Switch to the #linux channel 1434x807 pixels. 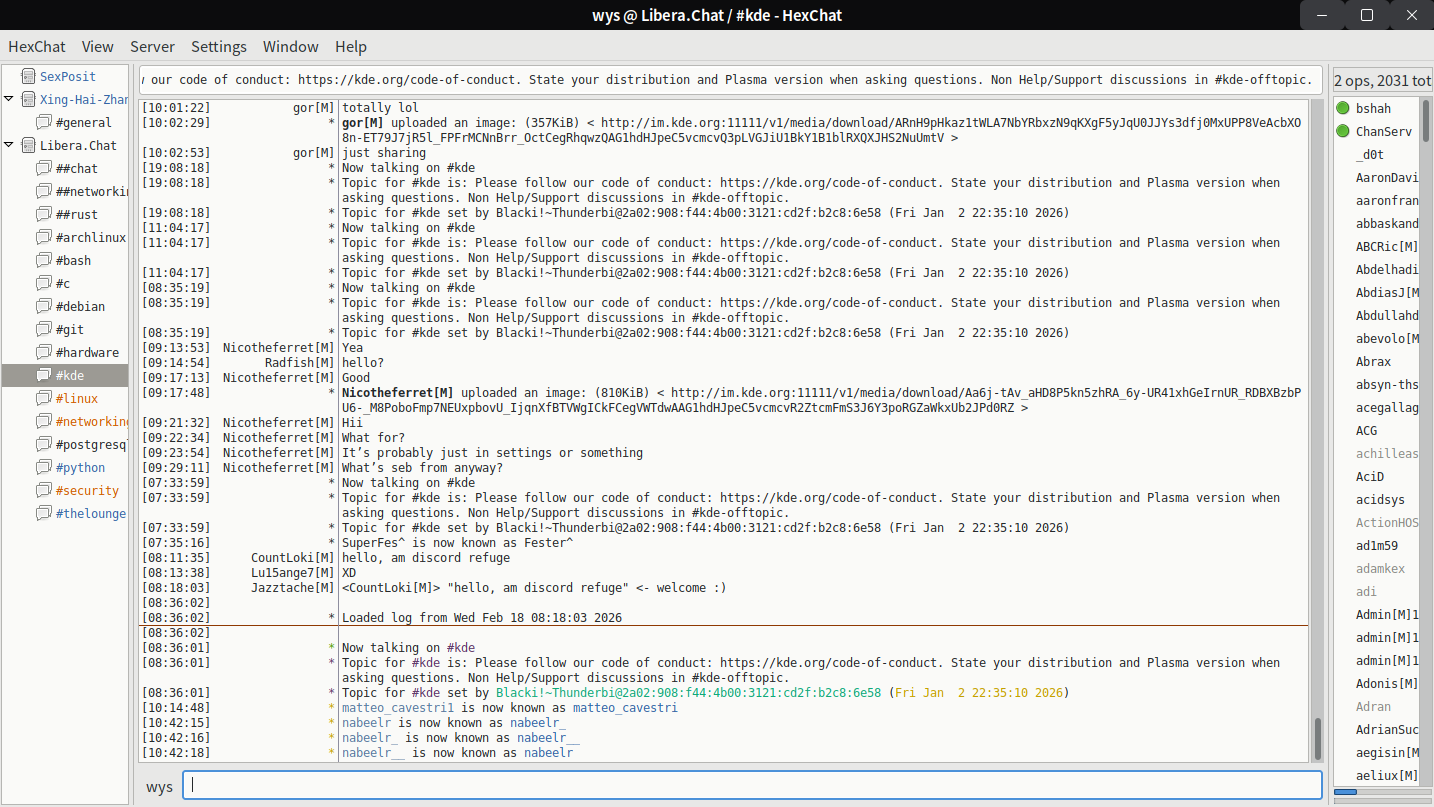click(x=76, y=398)
